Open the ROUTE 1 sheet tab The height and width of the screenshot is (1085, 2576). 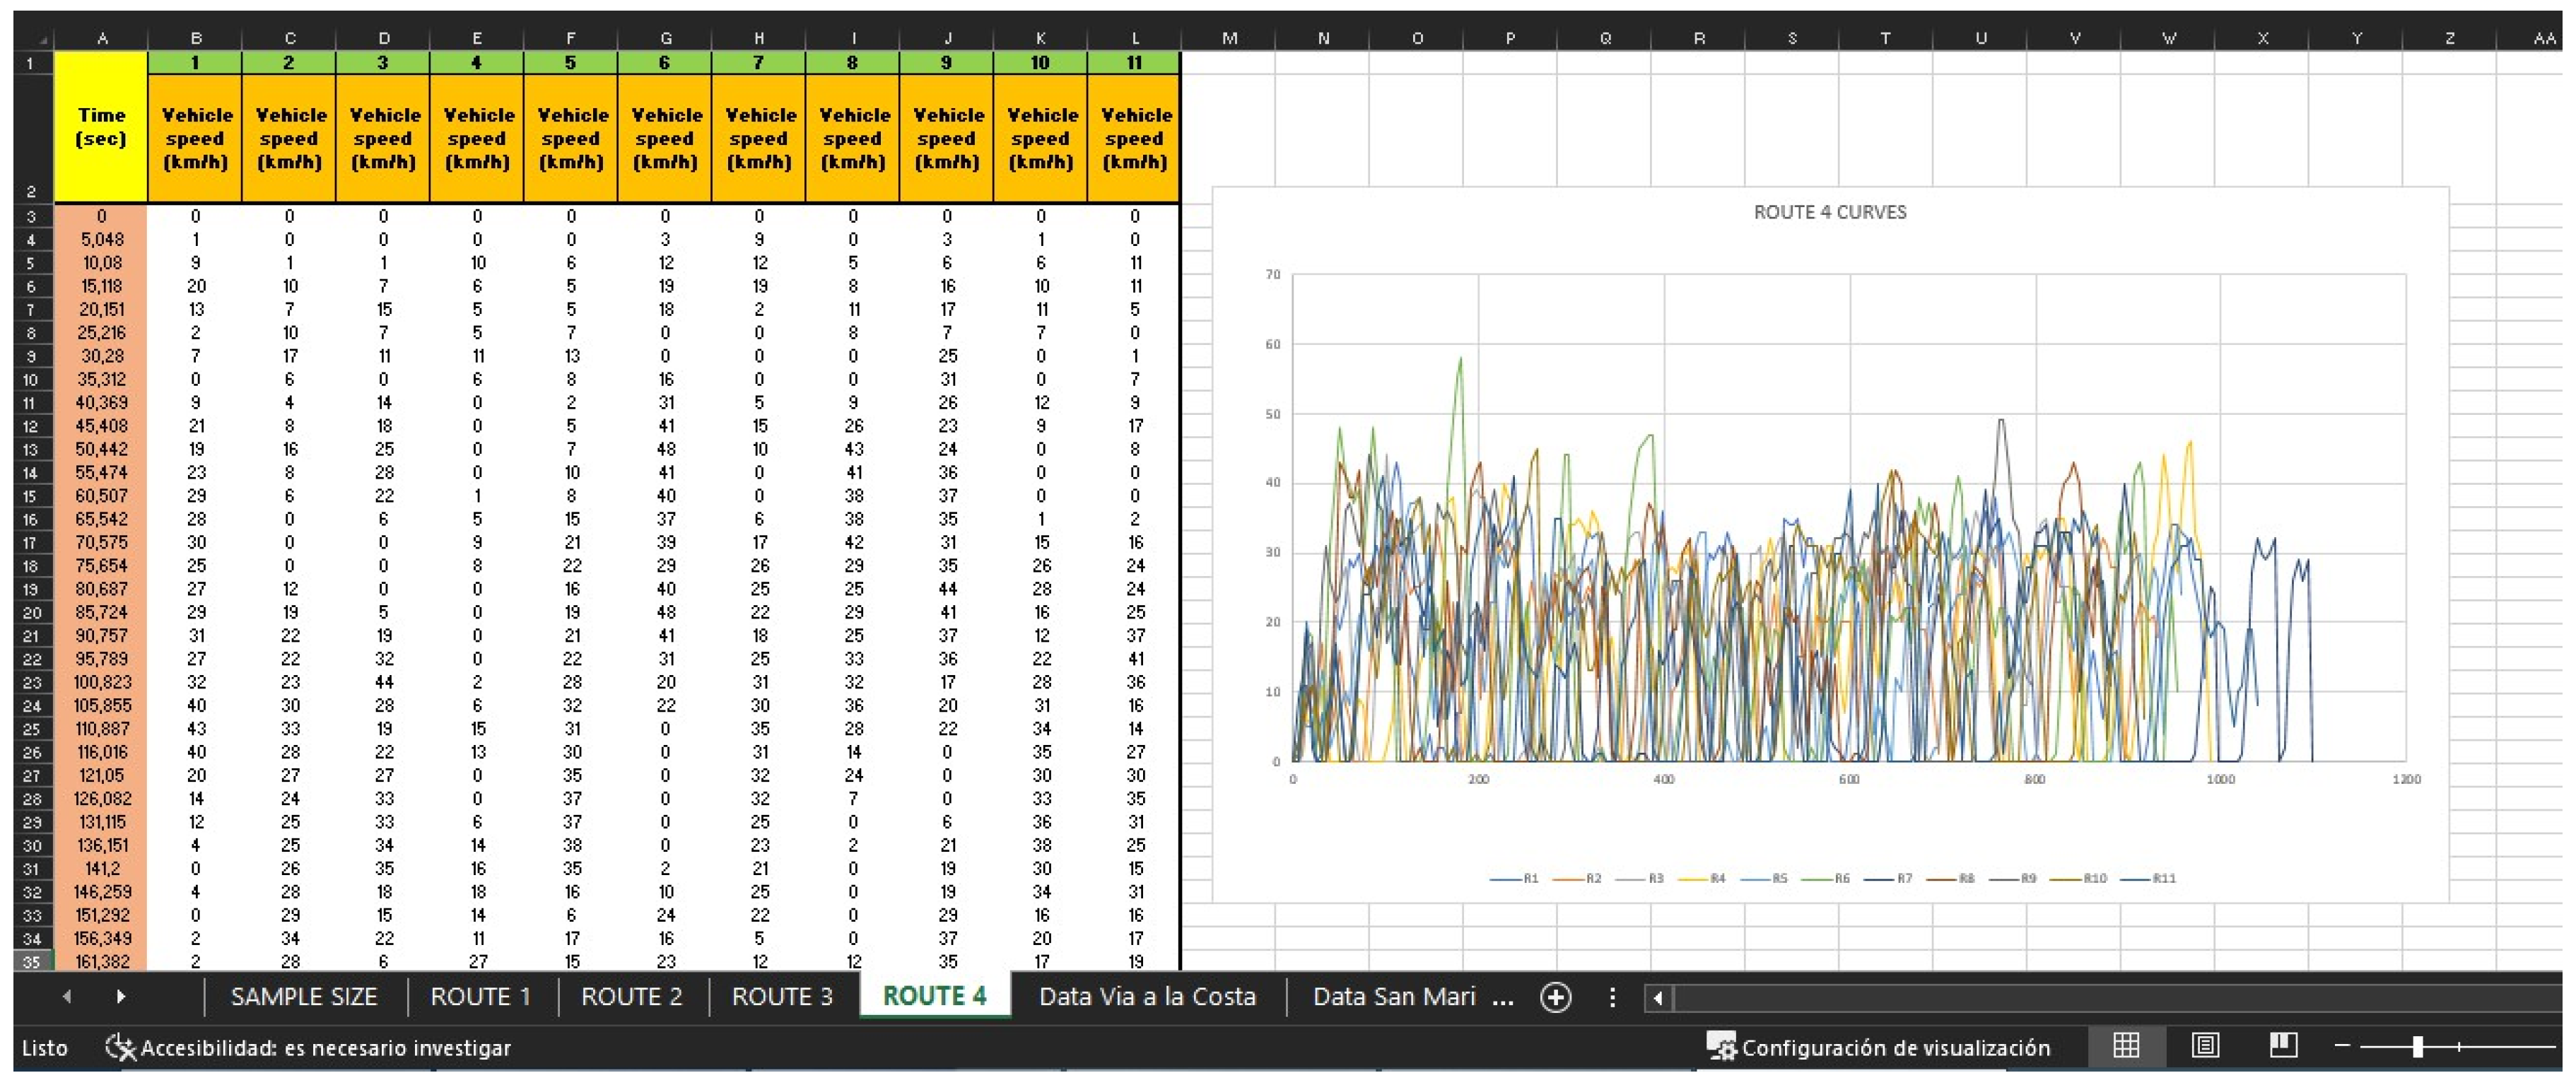[x=481, y=997]
